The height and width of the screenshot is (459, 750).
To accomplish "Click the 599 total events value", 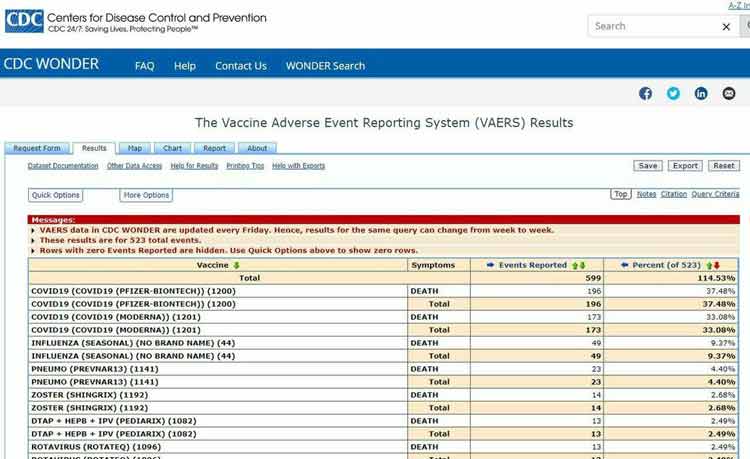I will pos(593,278).
